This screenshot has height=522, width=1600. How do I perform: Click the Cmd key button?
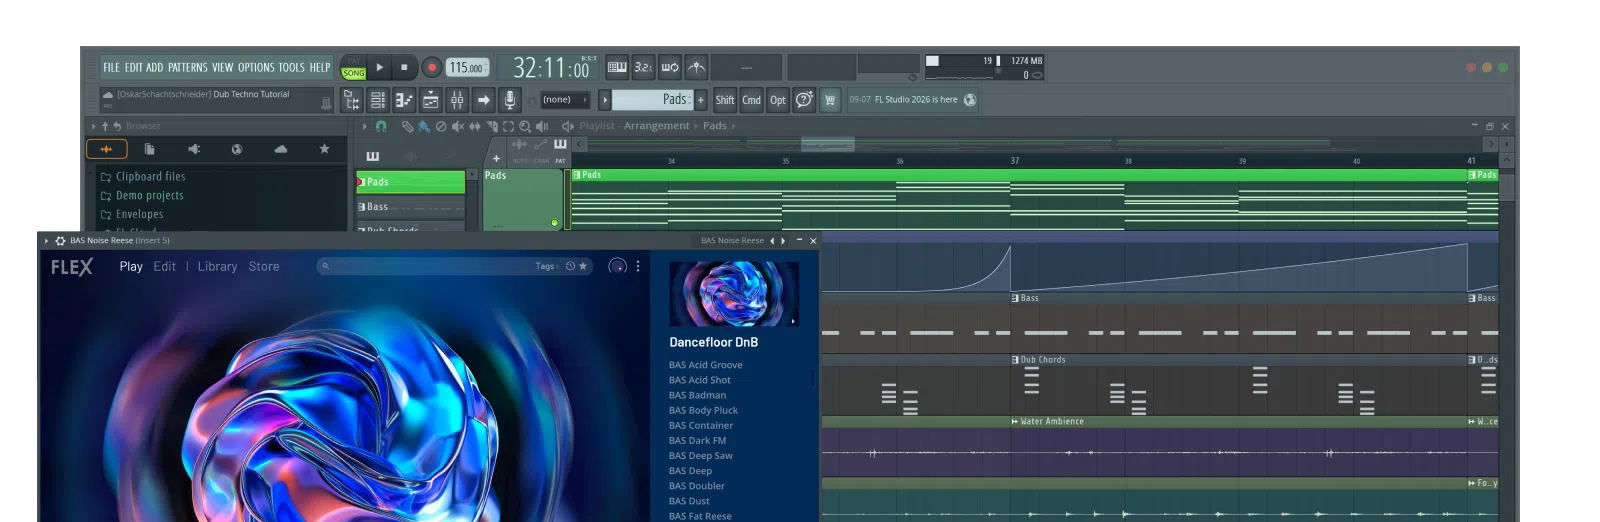pyautogui.click(x=752, y=100)
